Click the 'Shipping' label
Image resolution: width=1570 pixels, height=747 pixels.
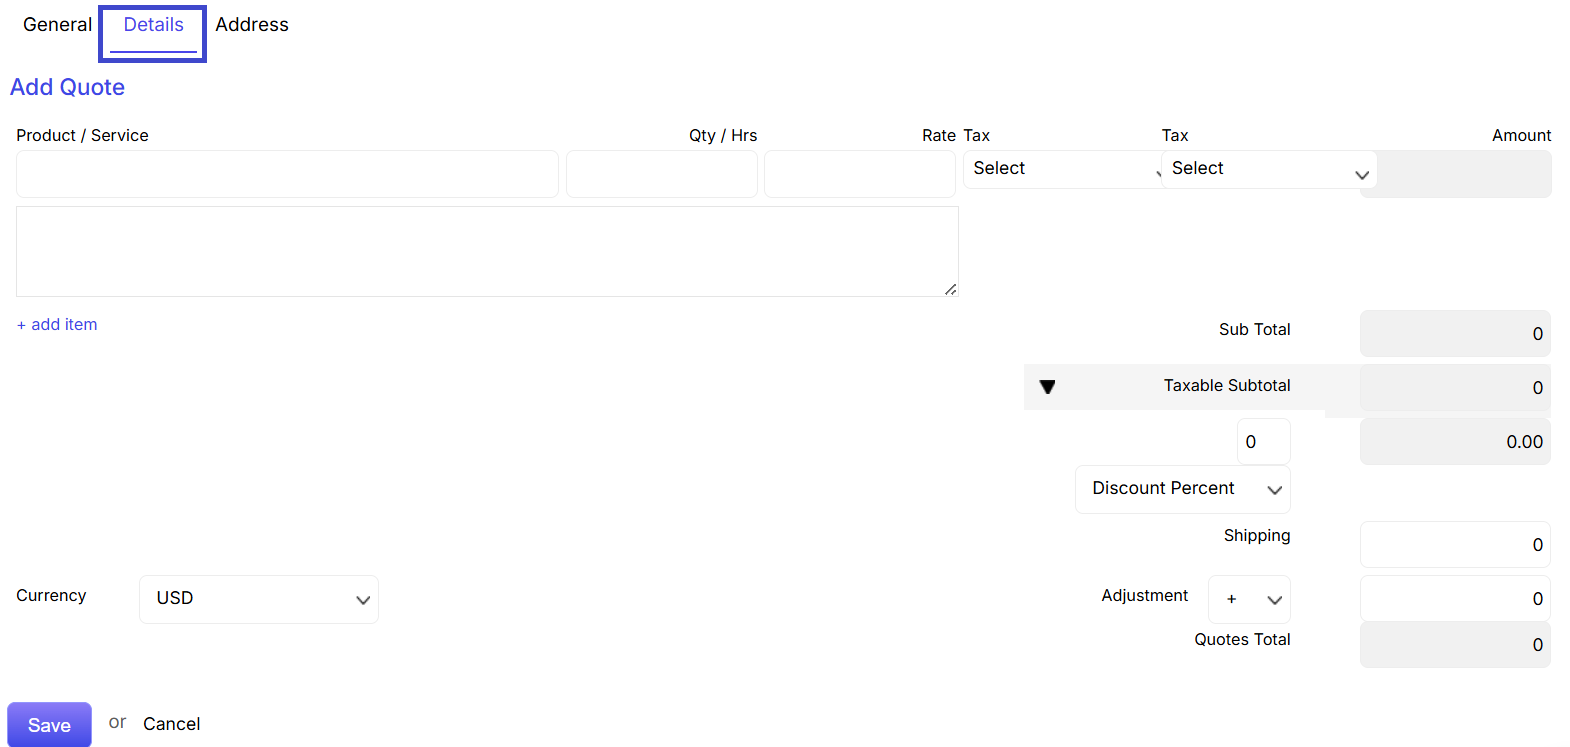1257,536
